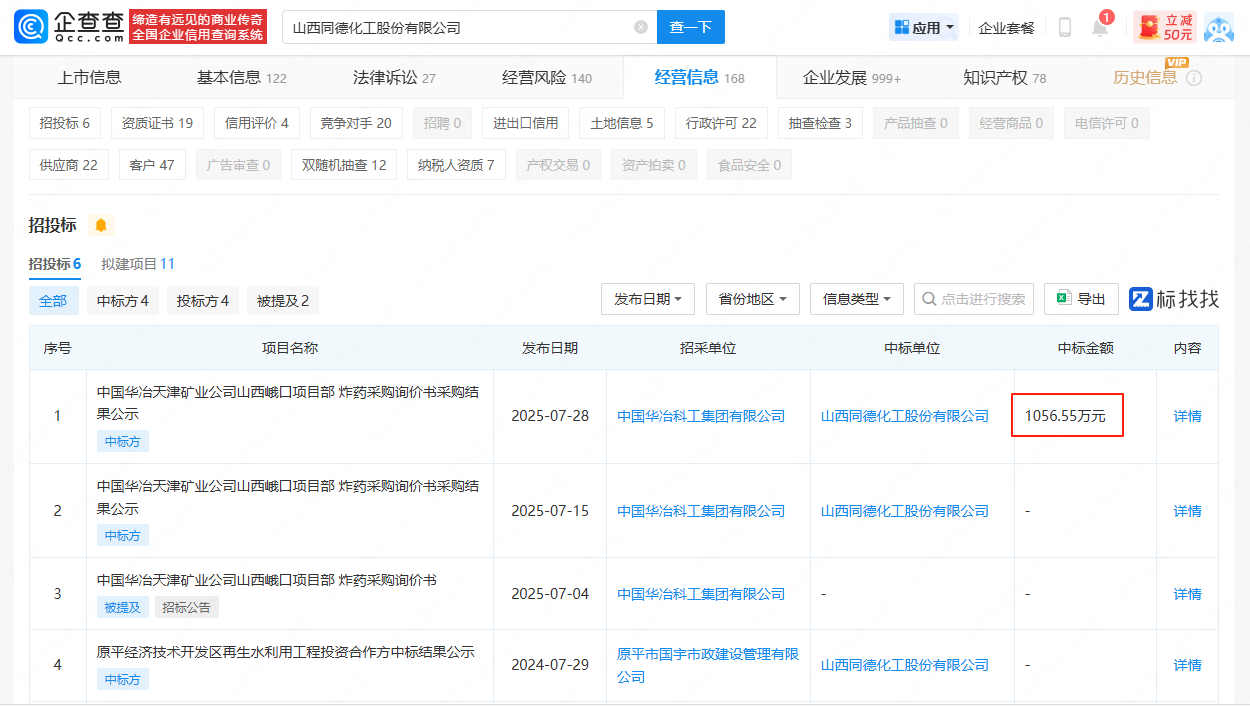Select the 招投标 6 sub-tab

coord(55,264)
